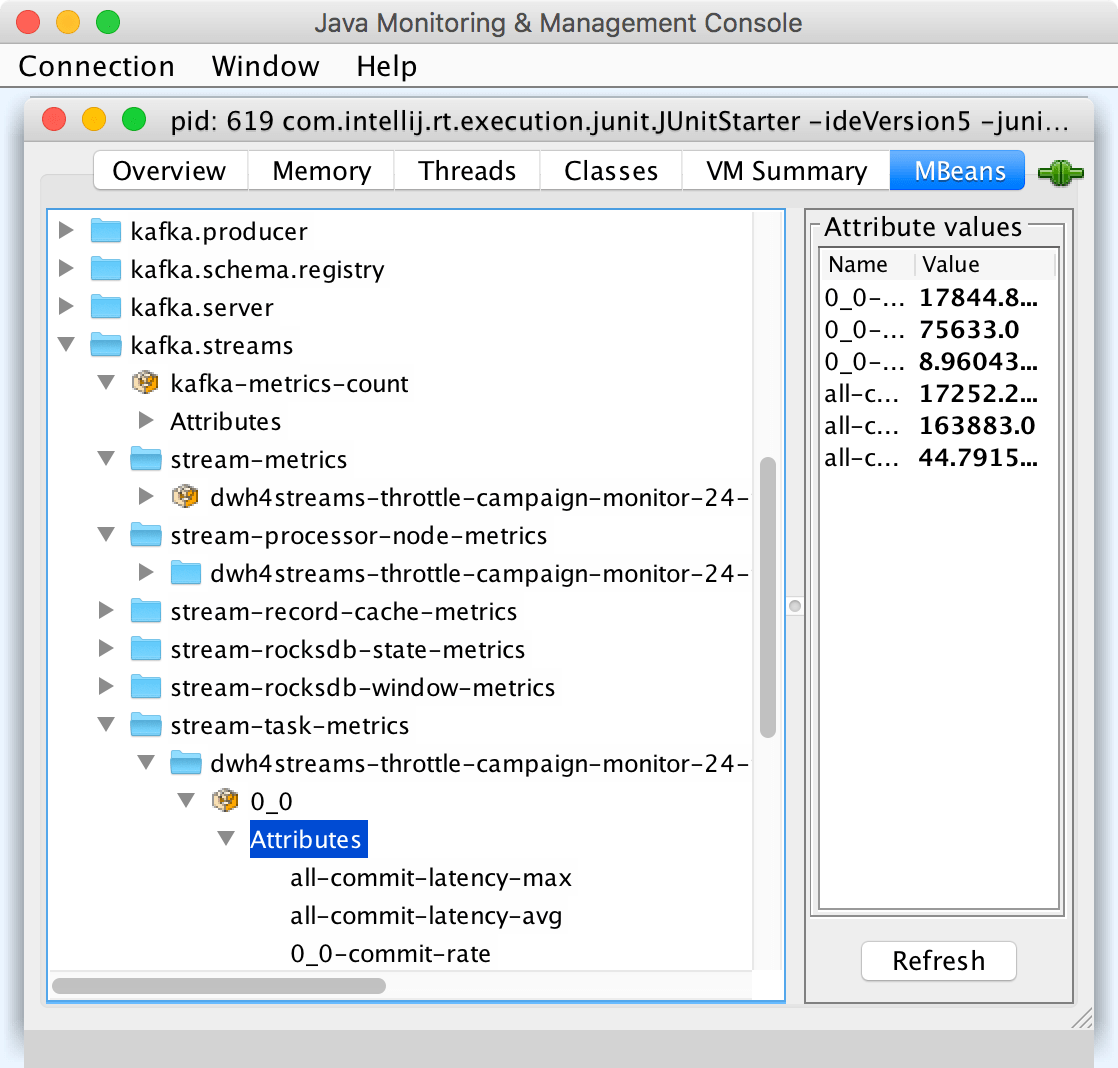This screenshot has height=1068, width=1118.
Task: Click the folder icon beside stream-task-metrics
Action: click(x=145, y=725)
